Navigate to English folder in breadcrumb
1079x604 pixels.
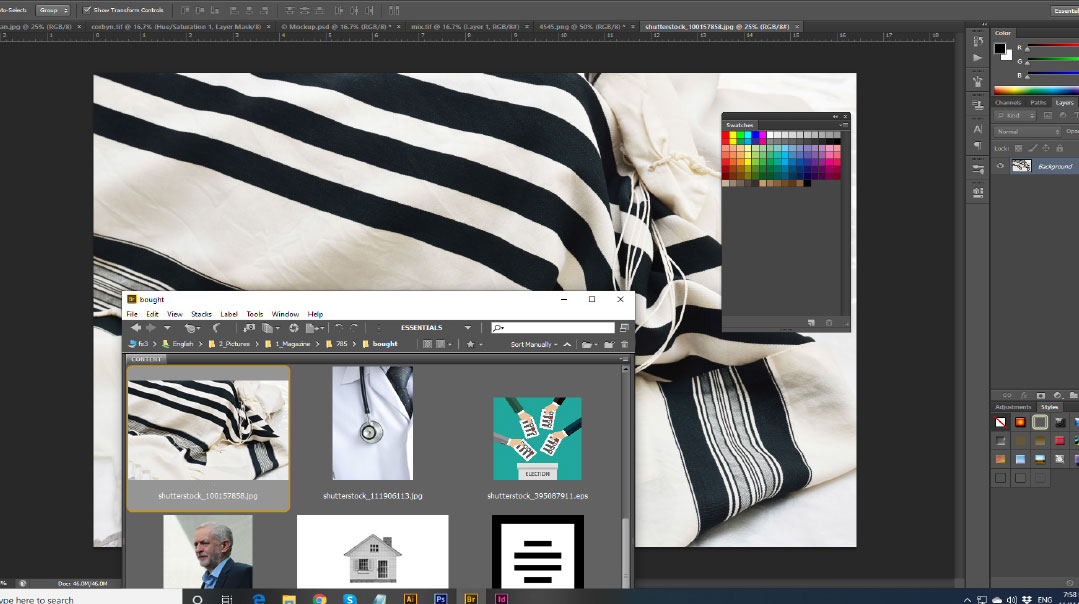[182, 344]
